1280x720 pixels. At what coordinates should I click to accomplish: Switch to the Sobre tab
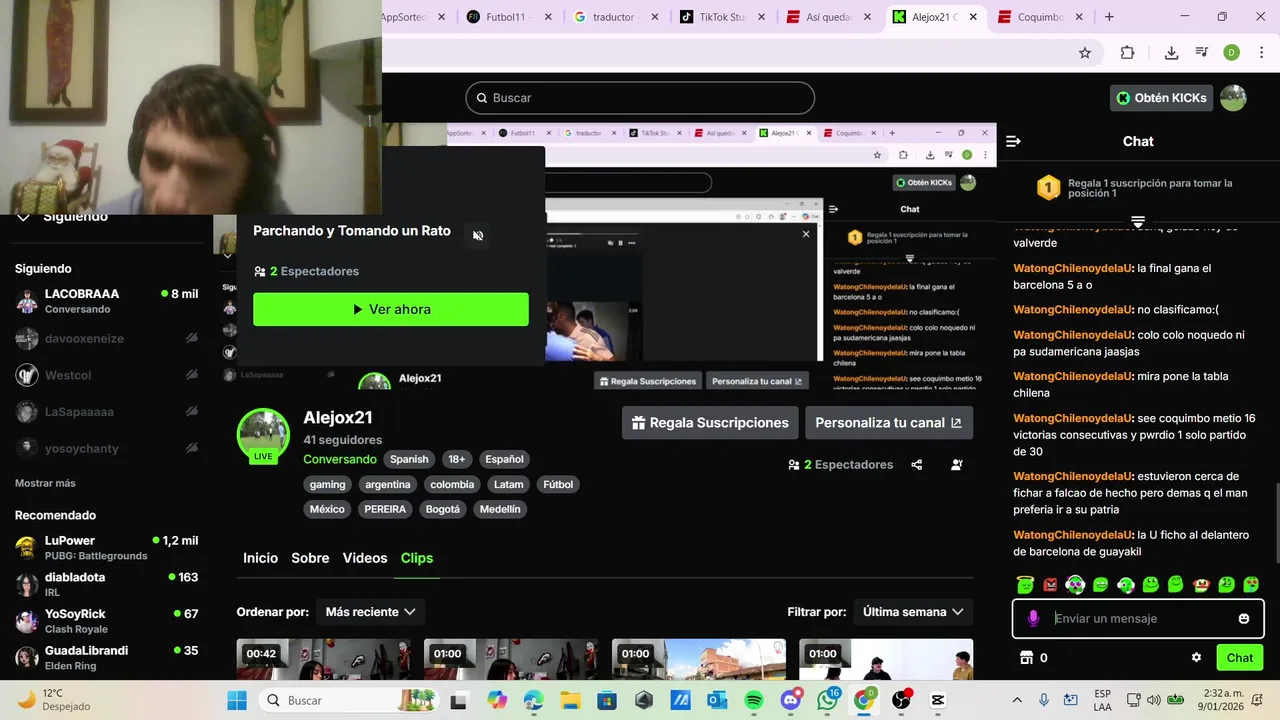click(x=310, y=558)
